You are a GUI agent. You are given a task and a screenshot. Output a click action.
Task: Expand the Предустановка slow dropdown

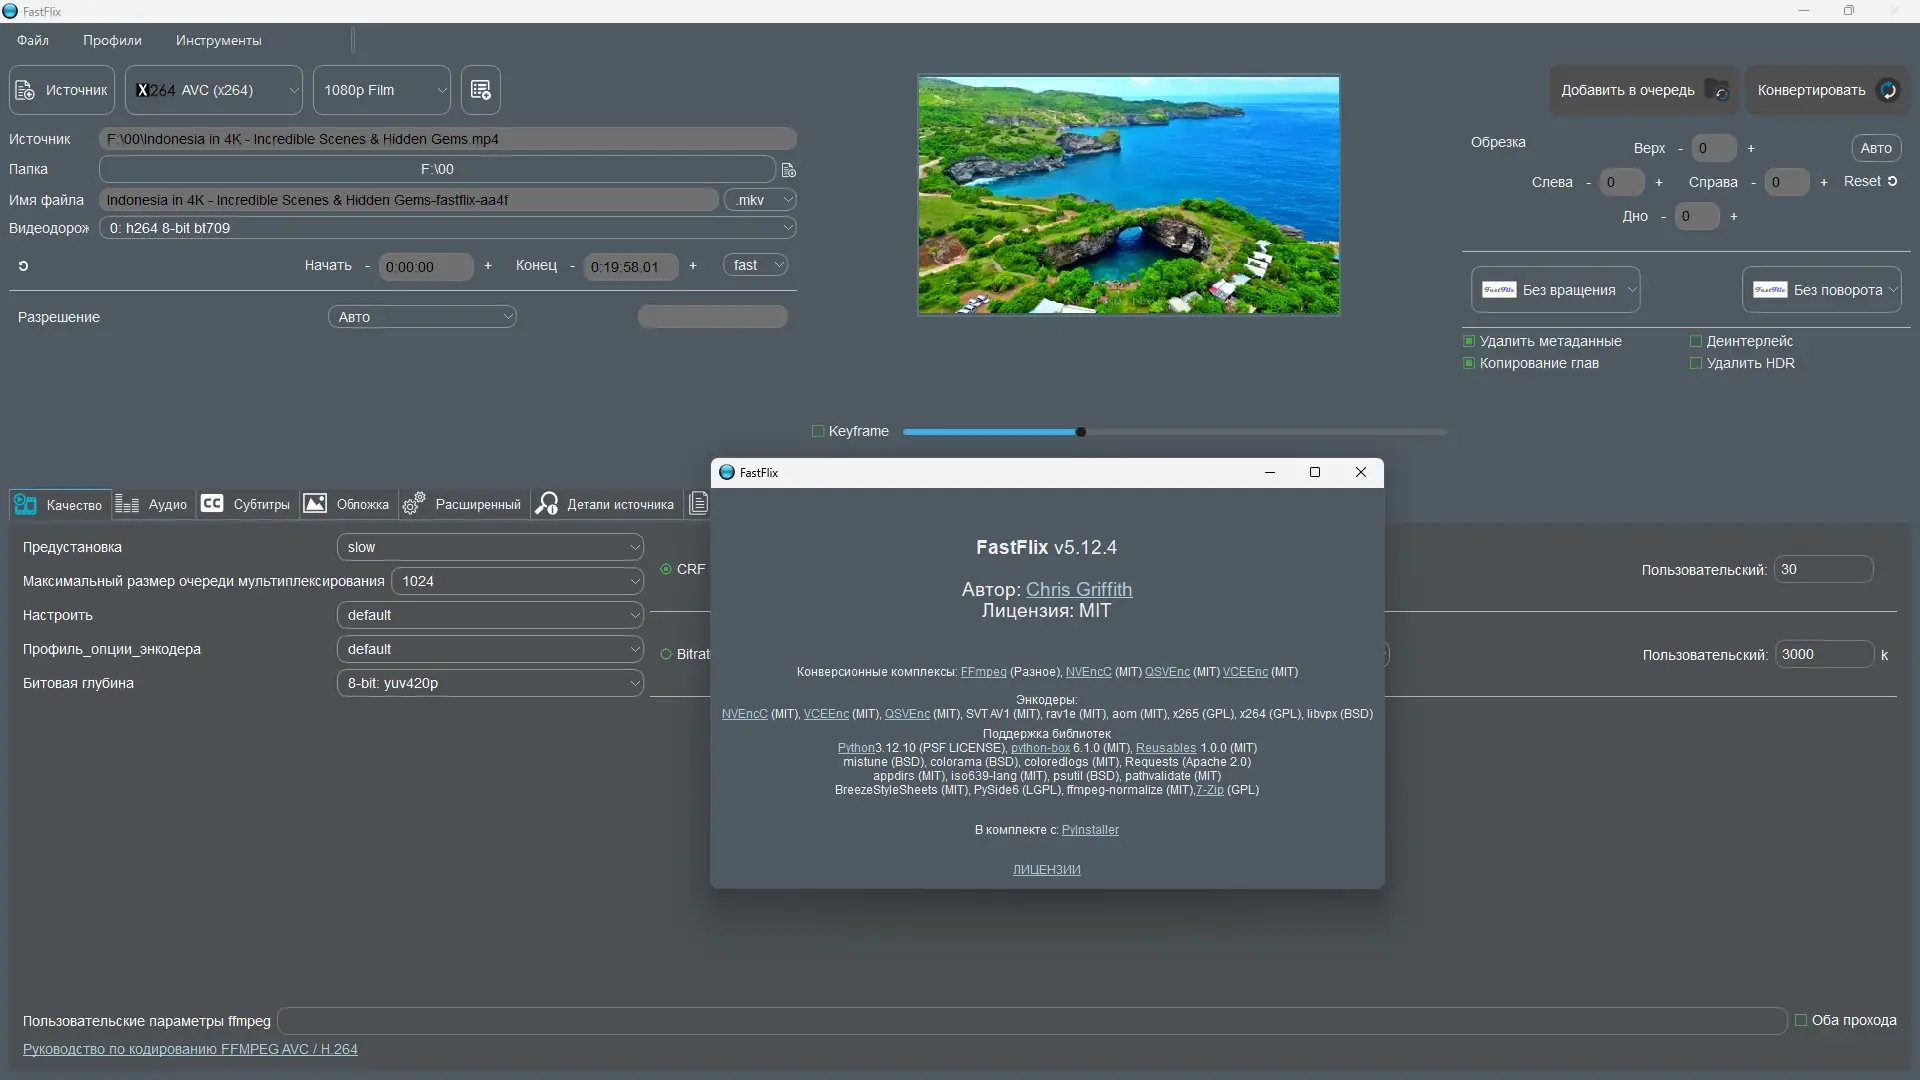(x=490, y=547)
